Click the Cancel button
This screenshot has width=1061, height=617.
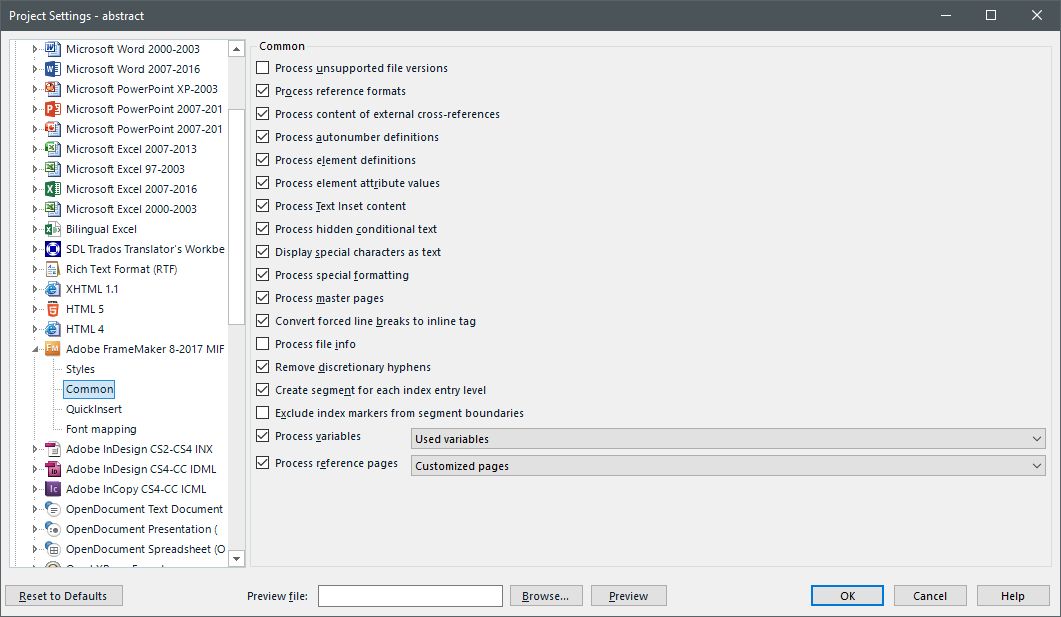[930, 596]
